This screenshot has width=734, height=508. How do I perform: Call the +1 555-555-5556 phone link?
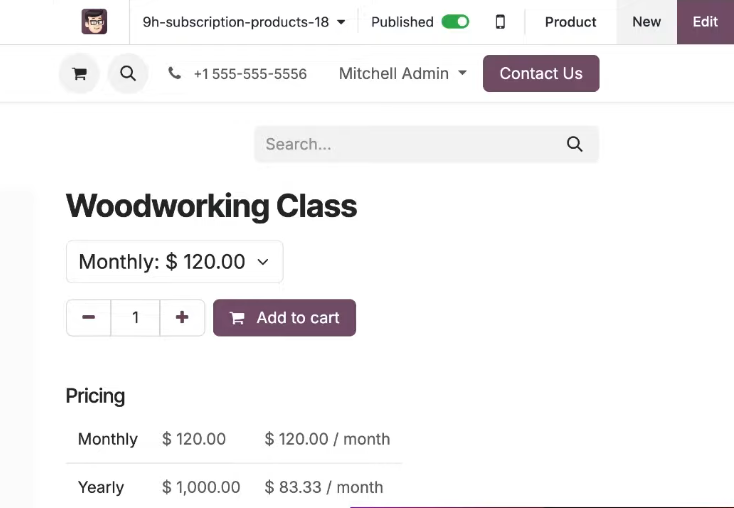[x=250, y=74]
